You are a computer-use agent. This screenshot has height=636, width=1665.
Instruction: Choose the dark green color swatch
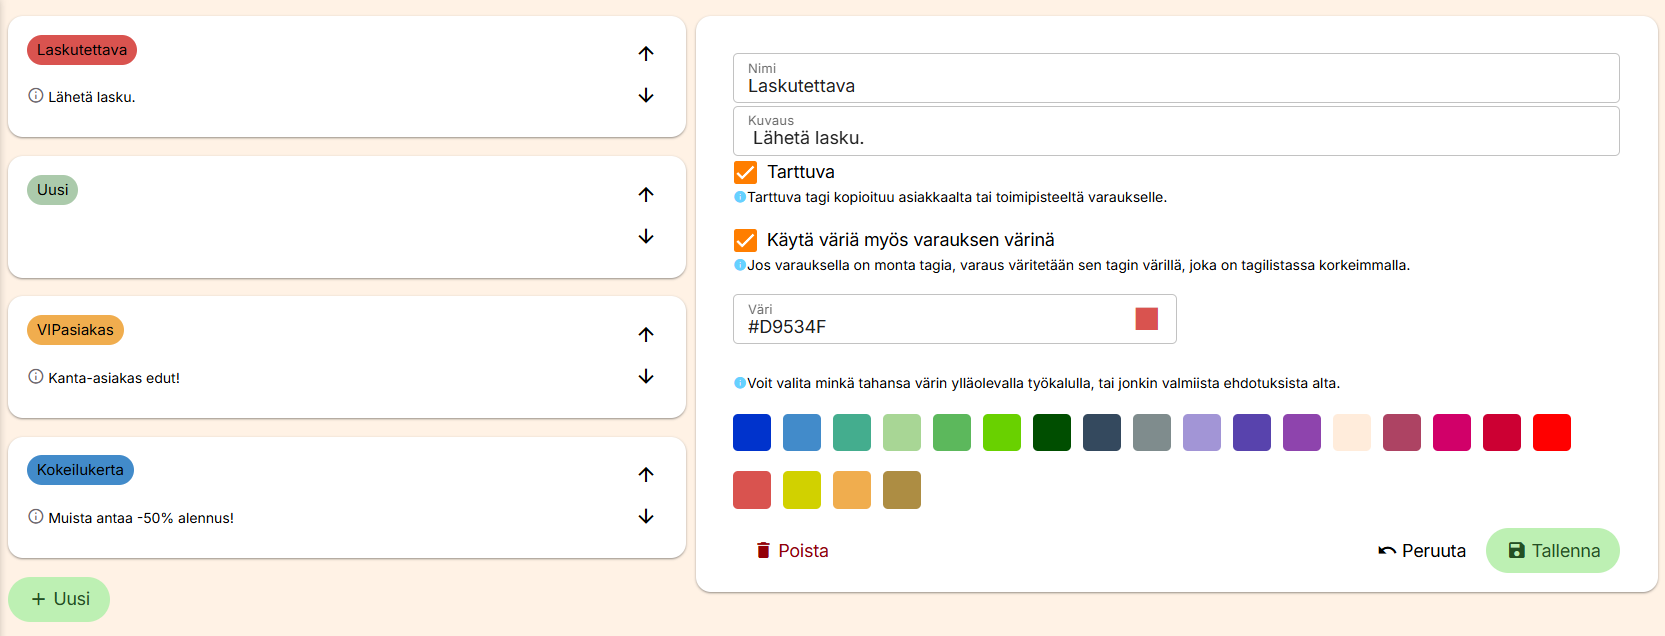pos(1051,433)
